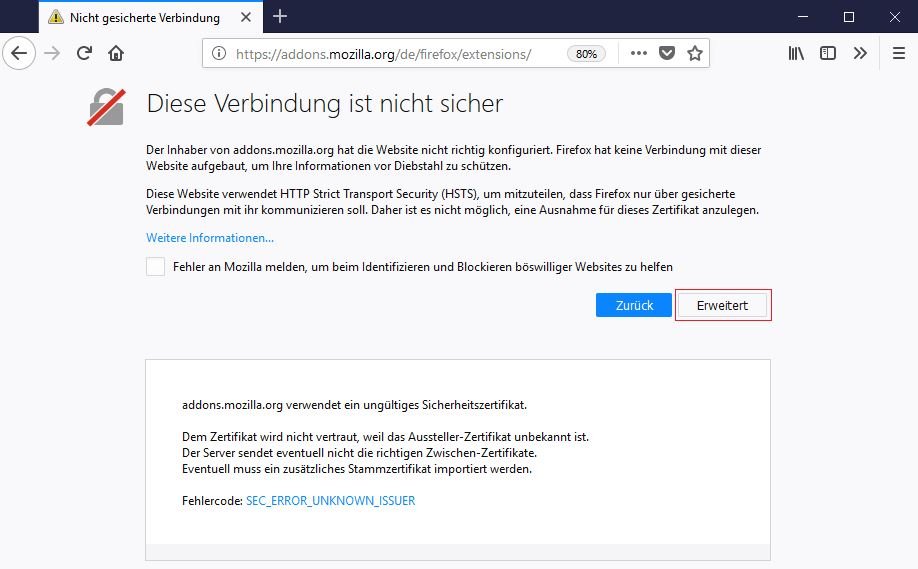The image size is (918, 569).
Task: Click the 'Fehlercode:' label
Action: 212,501
